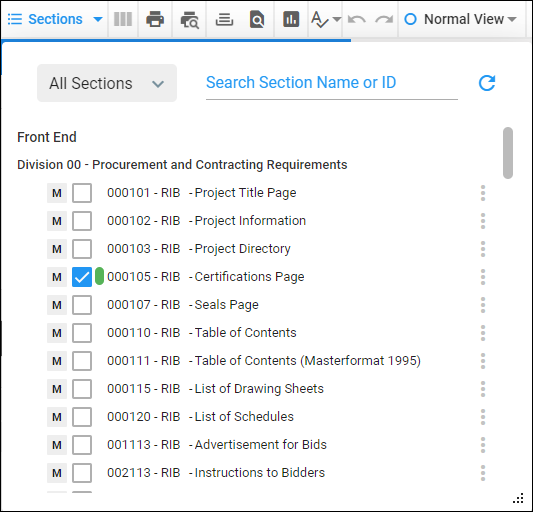Focus the Search Section Name or ID field
Image resolution: width=533 pixels, height=512 pixels.
332,83
